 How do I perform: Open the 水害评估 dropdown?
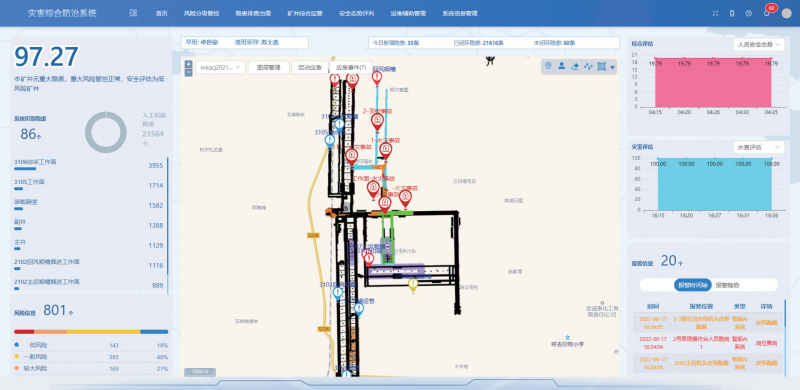click(758, 147)
